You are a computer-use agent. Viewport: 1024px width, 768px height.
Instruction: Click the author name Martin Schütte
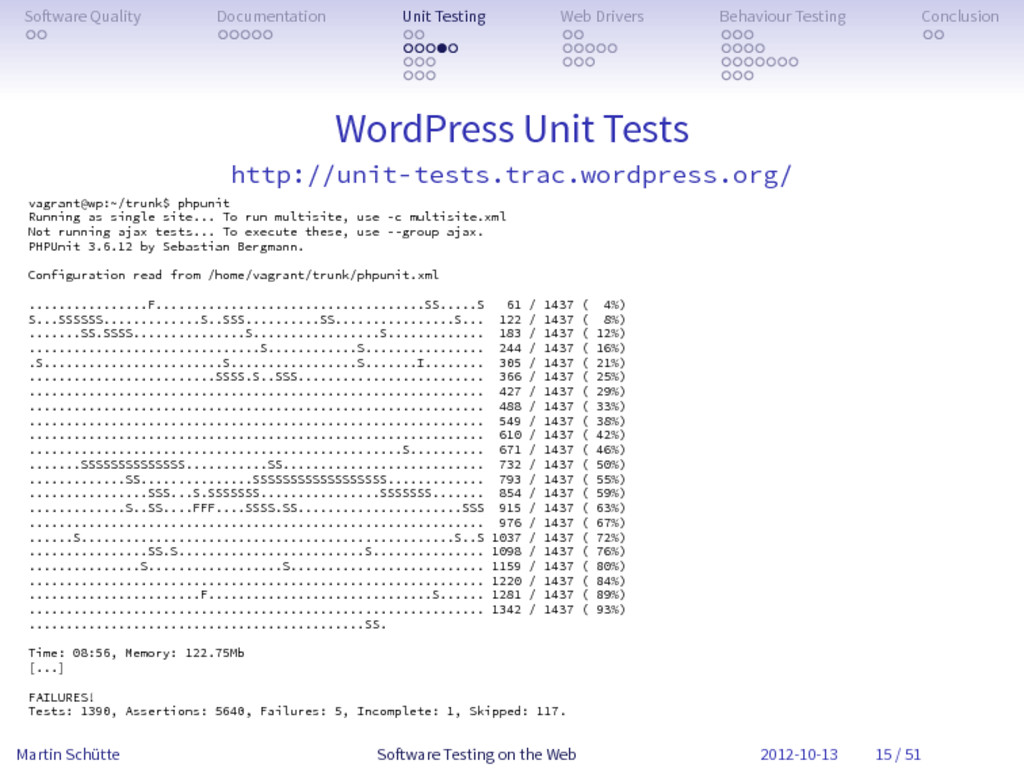click(x=68, y=754)
